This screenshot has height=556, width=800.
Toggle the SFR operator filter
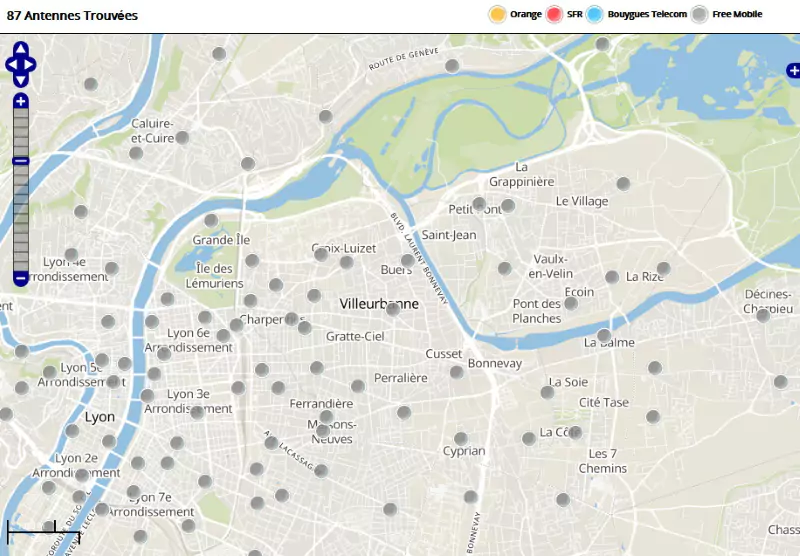point(555,14)
